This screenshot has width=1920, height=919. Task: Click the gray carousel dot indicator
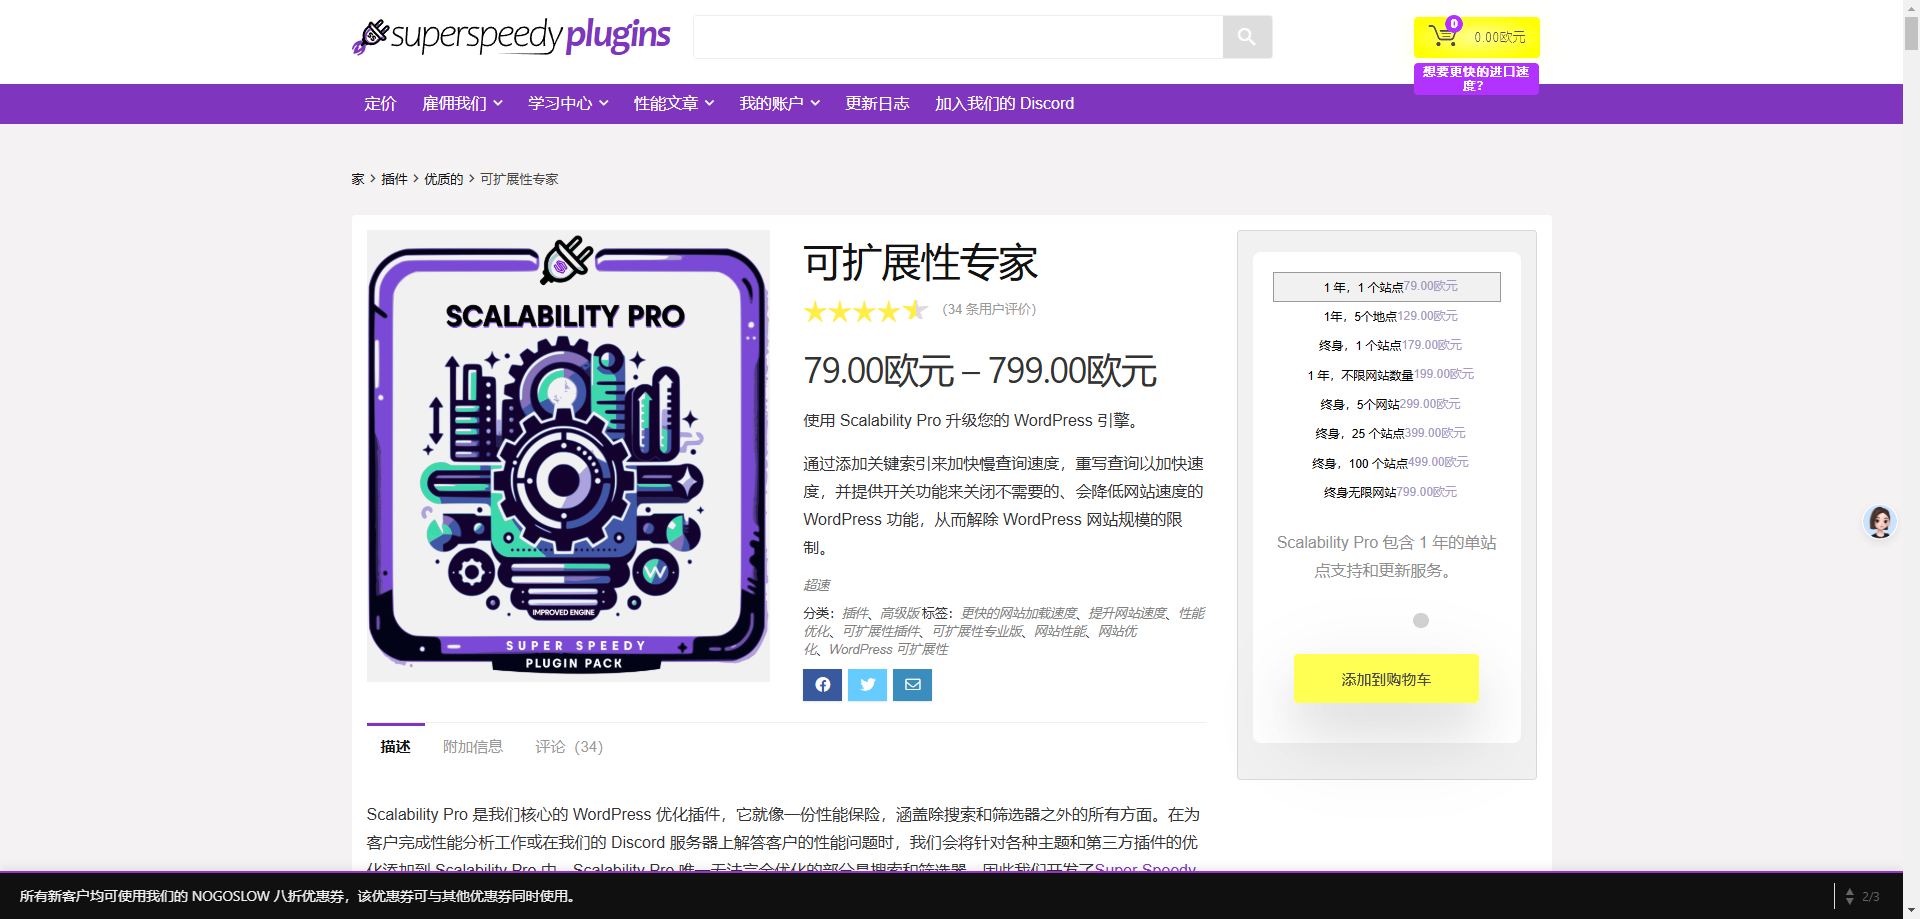tap(1421, 621)
